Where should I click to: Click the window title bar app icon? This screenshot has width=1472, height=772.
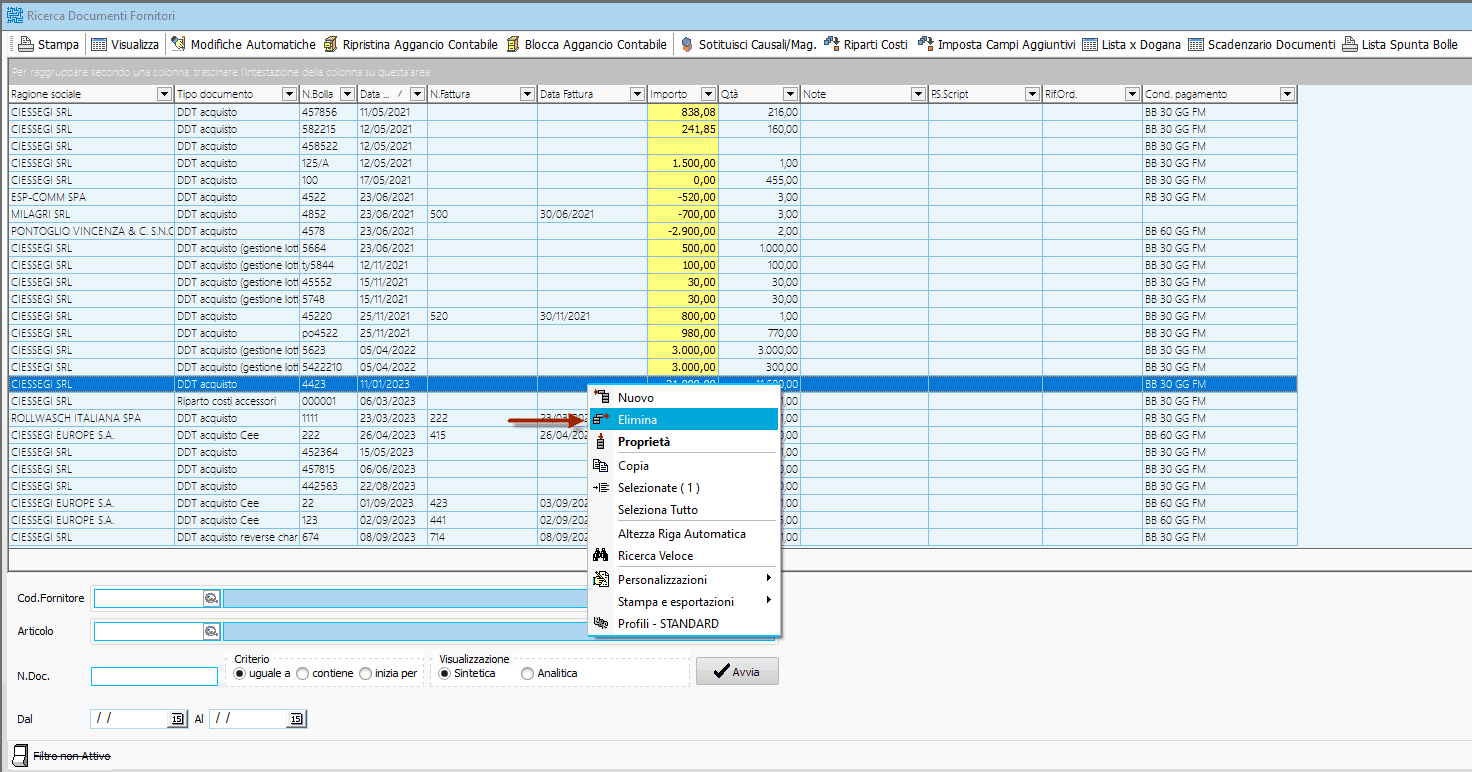[x=14, y=16]
